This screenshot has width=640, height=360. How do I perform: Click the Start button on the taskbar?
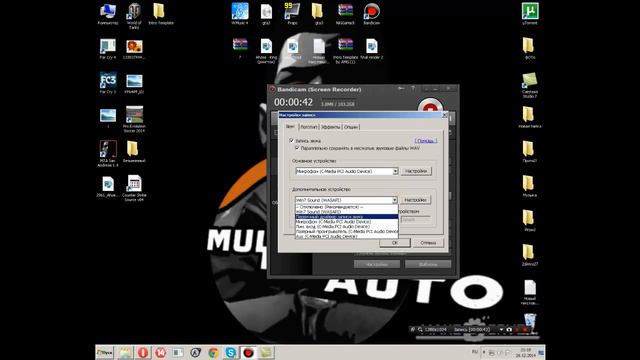point(105,352)
